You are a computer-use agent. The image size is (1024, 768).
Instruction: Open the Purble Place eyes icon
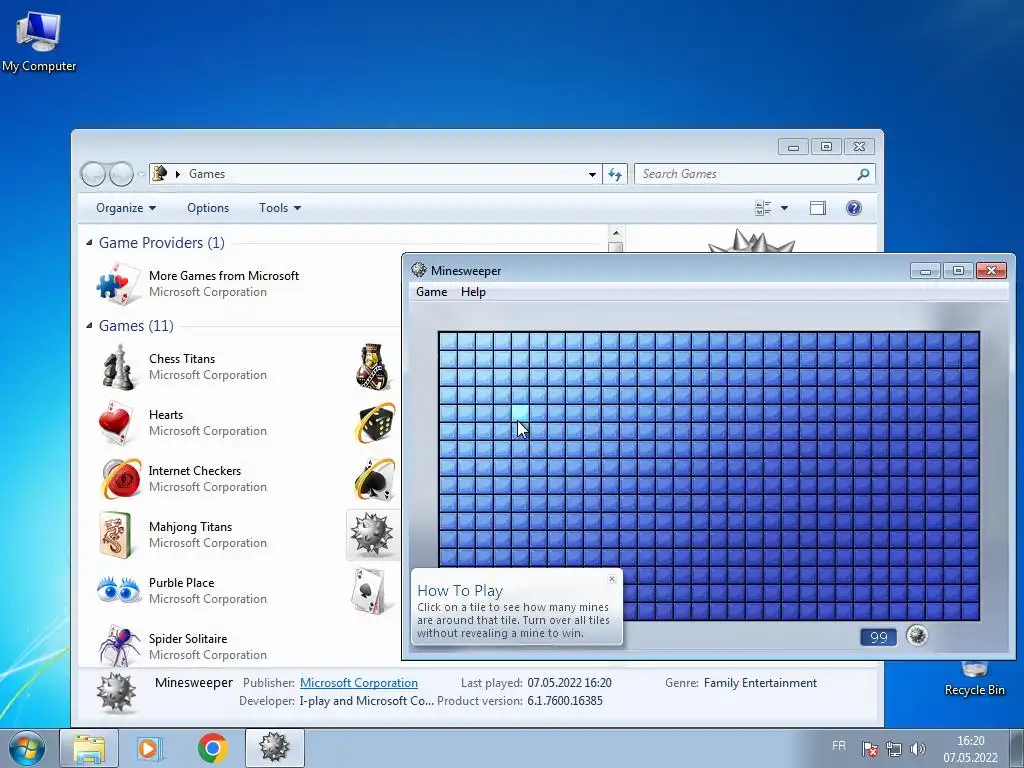tap(118, 590)
